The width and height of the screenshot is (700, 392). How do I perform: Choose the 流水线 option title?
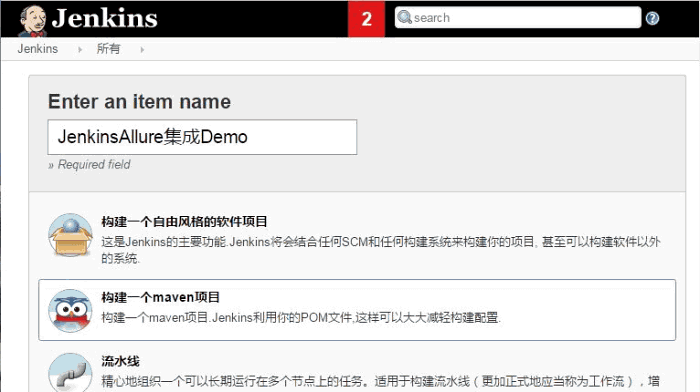pyautogui.click(x=121, y=361)
